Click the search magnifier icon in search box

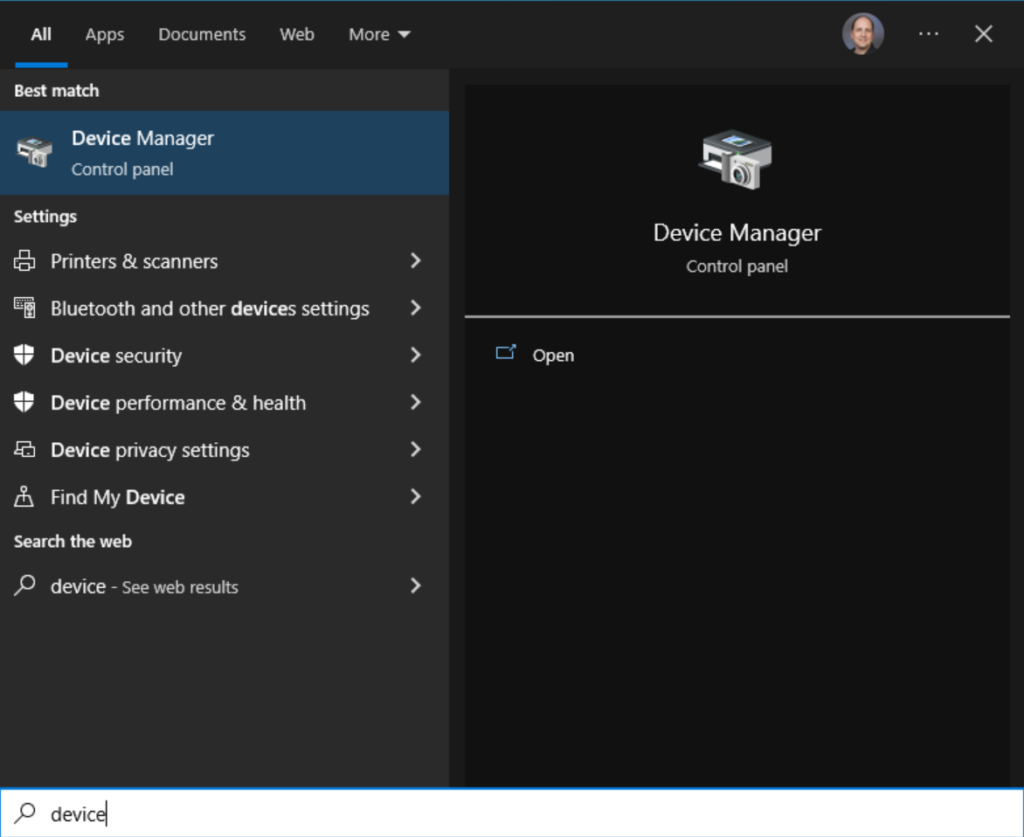(x=25, y=813)
